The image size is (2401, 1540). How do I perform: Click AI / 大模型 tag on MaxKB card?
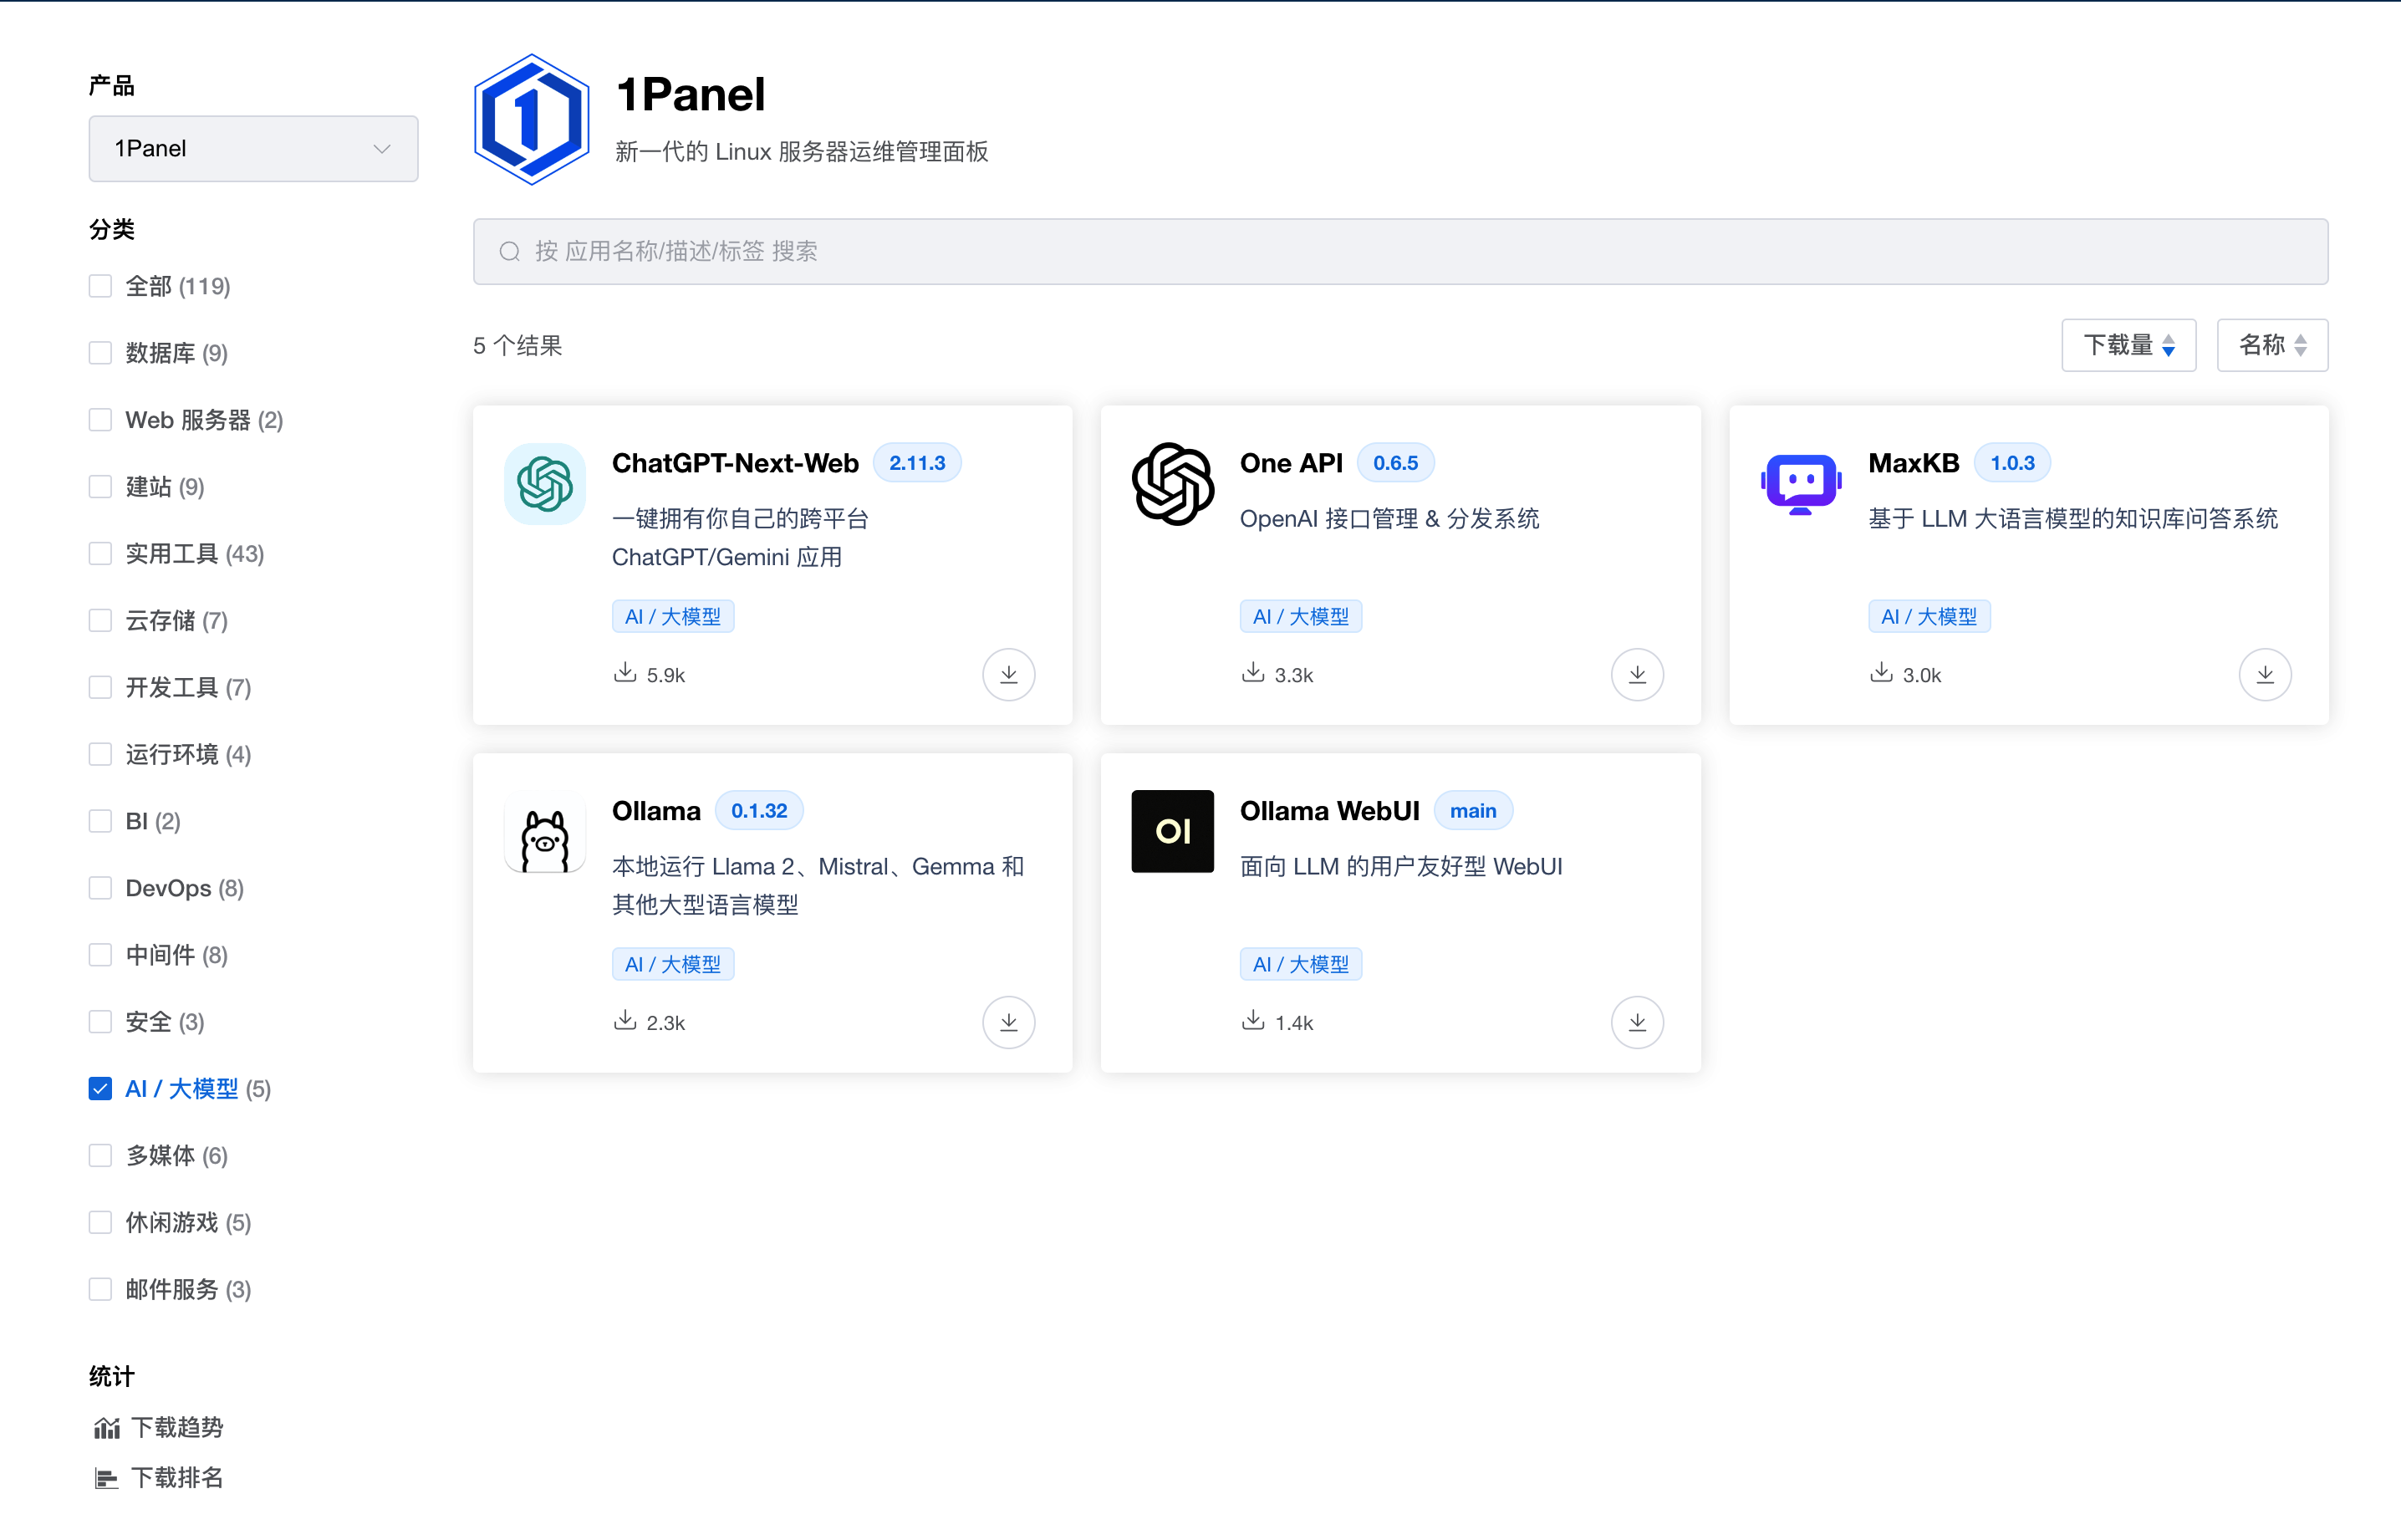(x=1929, y=617)
